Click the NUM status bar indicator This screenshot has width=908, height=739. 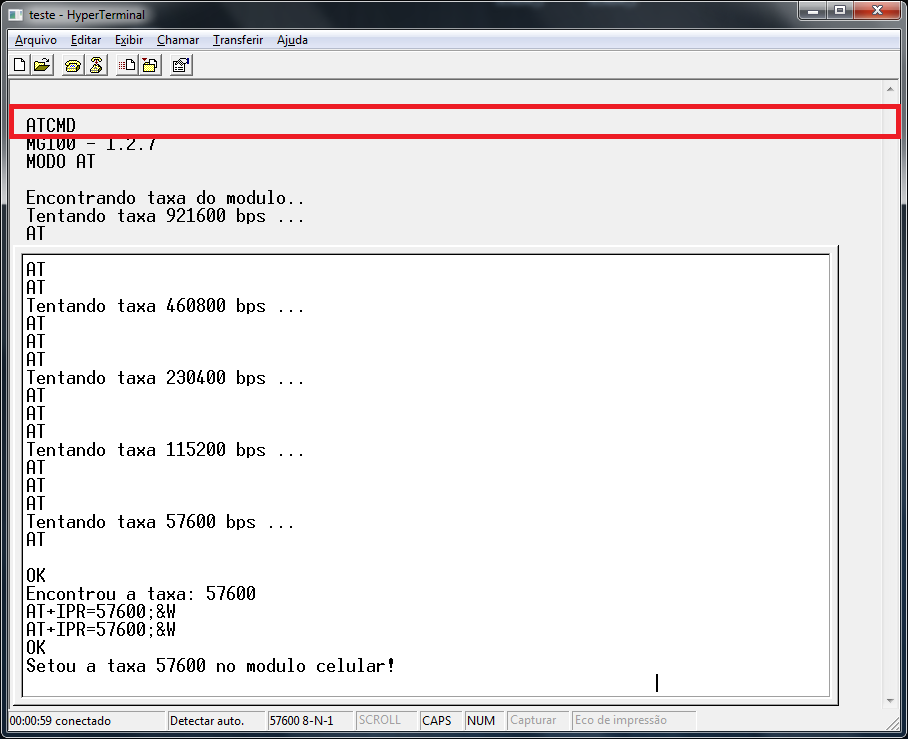481,720
